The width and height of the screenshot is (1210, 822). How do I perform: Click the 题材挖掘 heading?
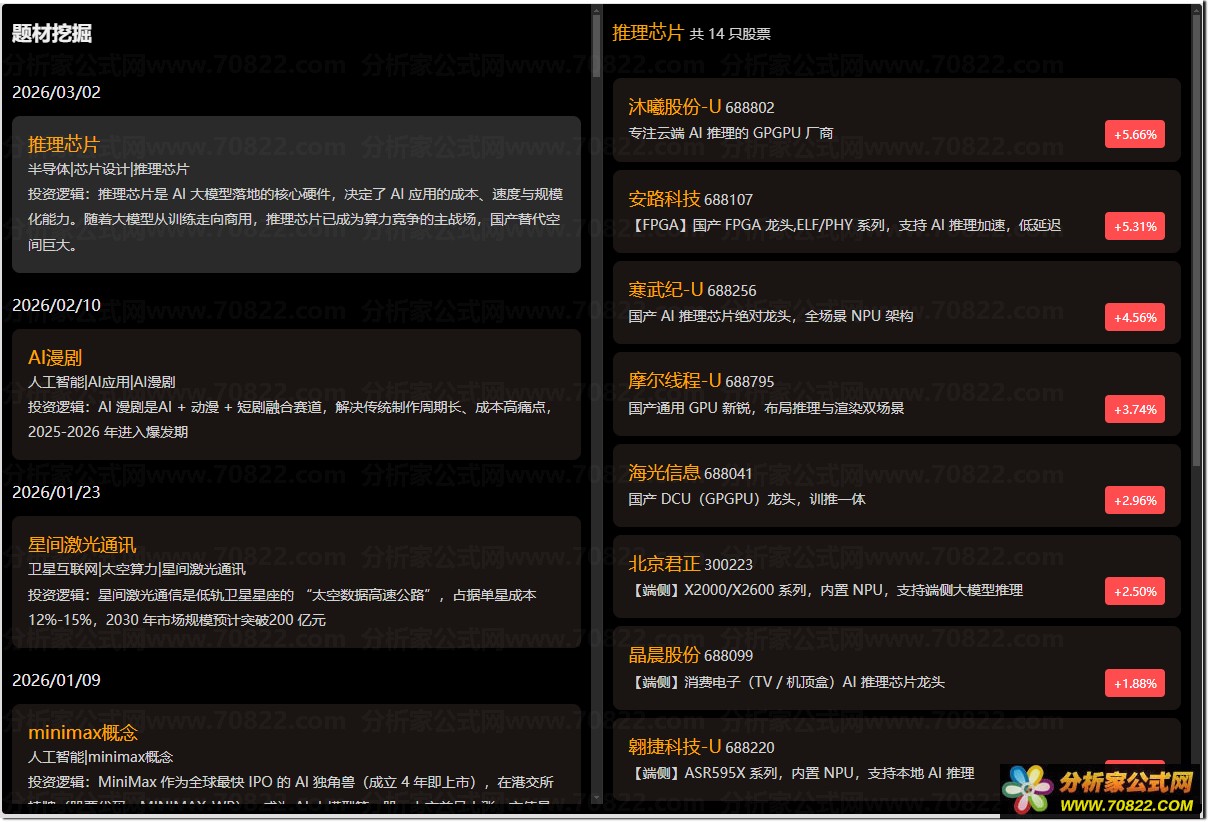point(52,33)
